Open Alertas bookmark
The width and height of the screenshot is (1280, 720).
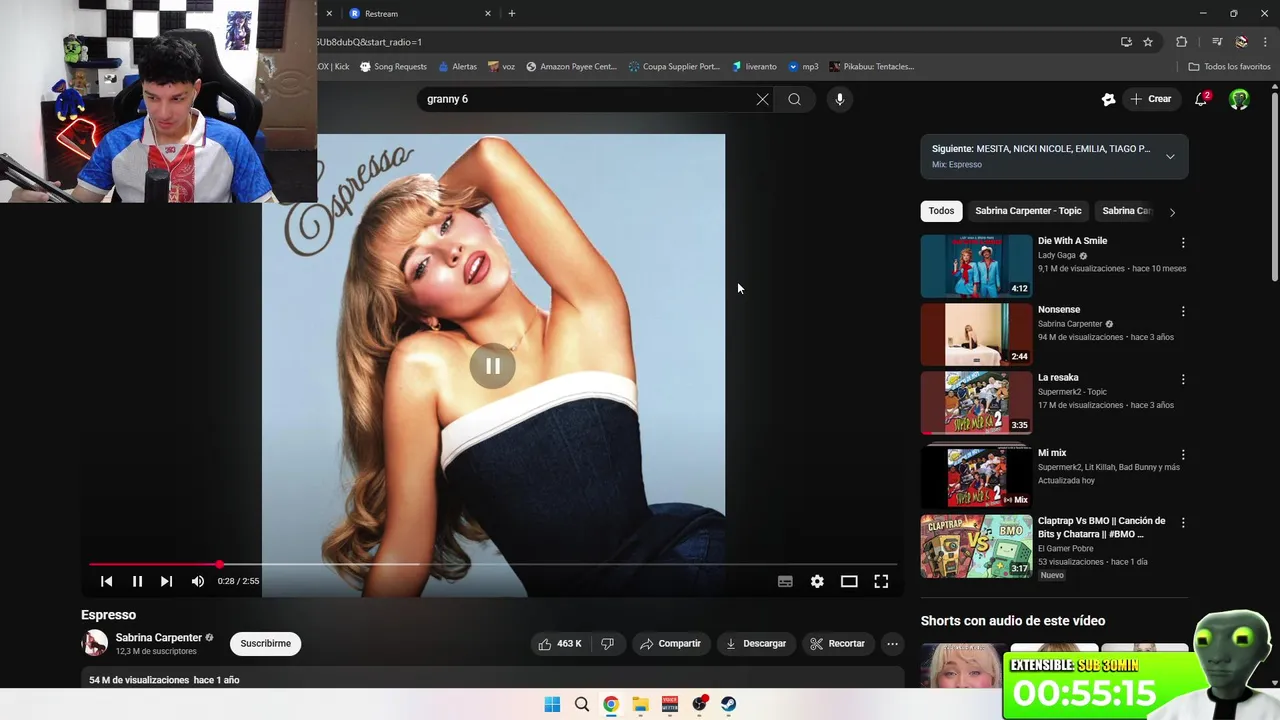tap(458, 67)
